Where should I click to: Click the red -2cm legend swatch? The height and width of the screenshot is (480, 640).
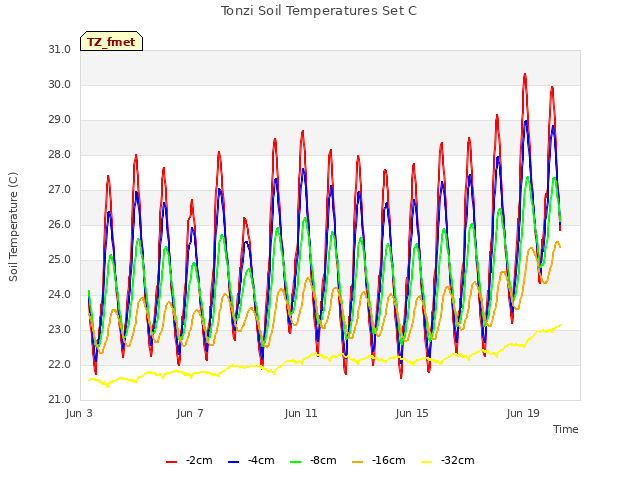pyautogui.click(x=171, y=462)
